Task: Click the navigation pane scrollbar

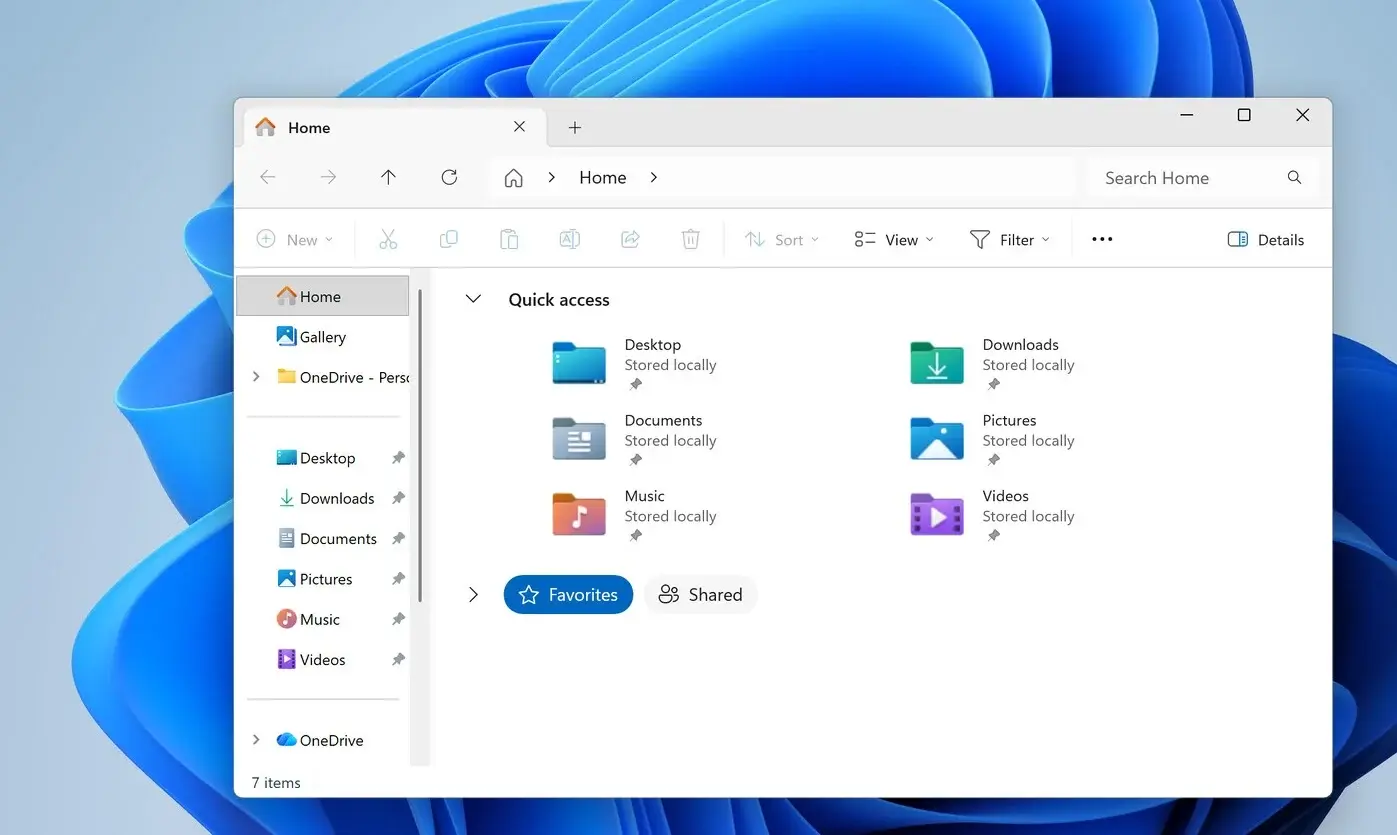Action: click(420, 445)
